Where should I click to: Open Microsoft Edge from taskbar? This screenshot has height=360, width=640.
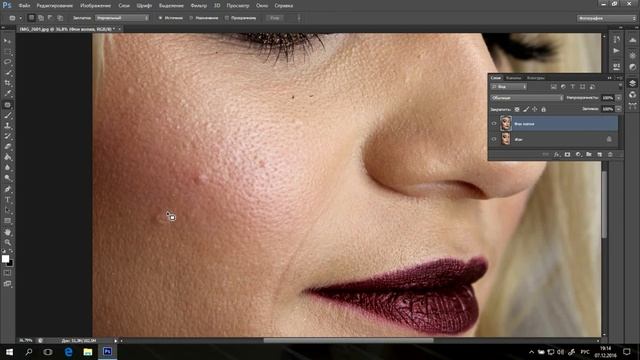[x=68, y=352]
